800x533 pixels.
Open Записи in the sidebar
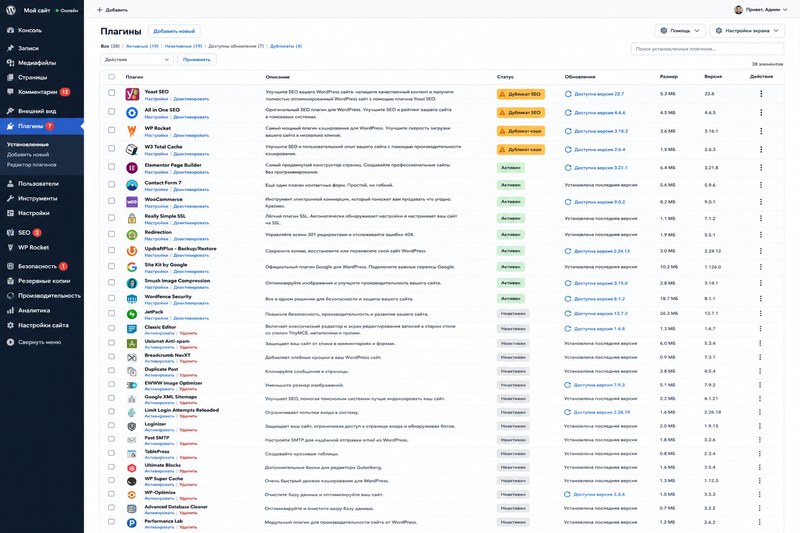point(29,48)
